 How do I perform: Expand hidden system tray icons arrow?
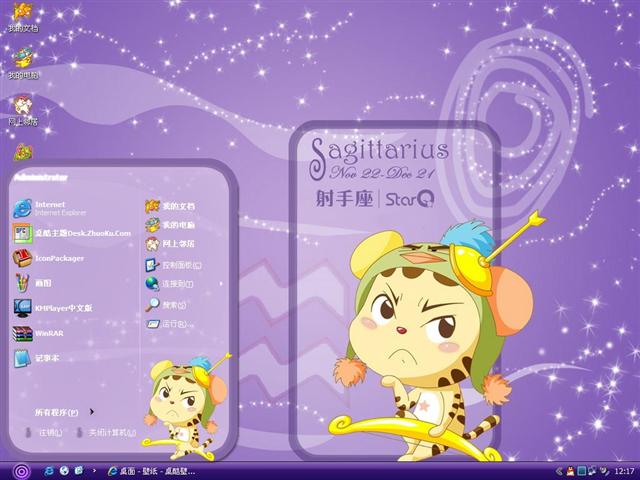pos(559,471)
